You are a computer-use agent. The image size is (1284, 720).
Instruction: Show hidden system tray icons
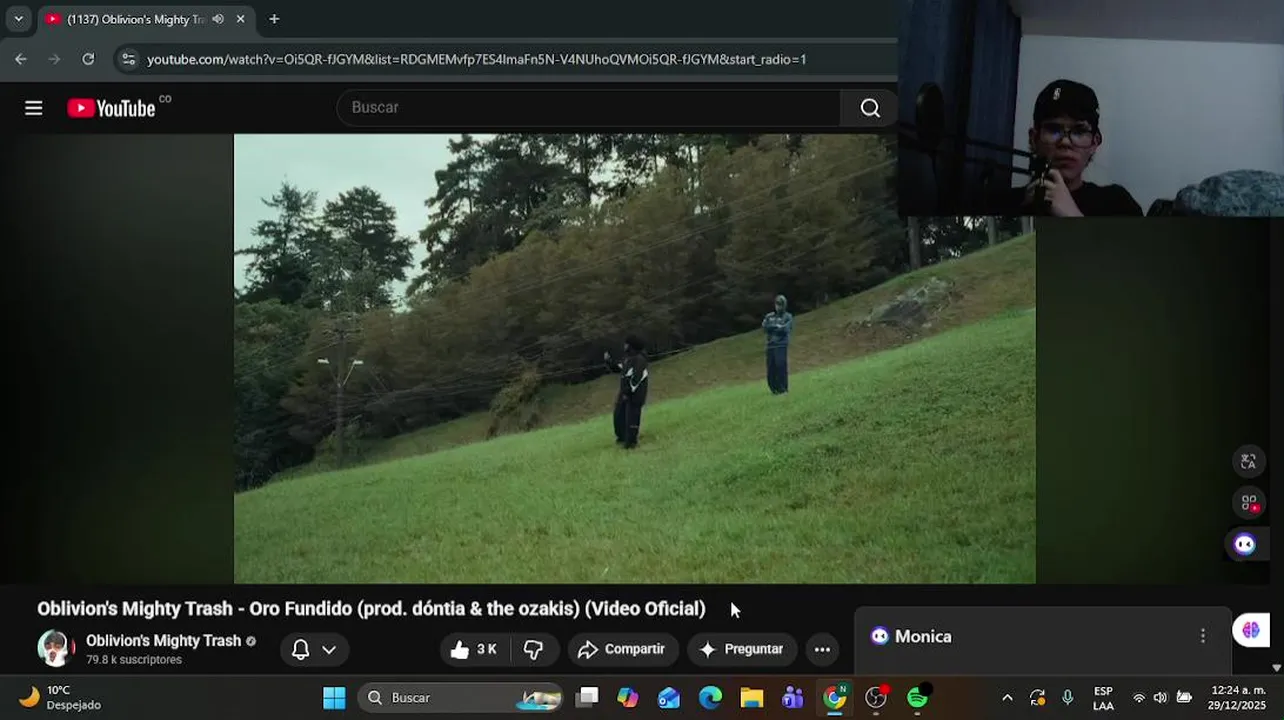click(1007, 698)
